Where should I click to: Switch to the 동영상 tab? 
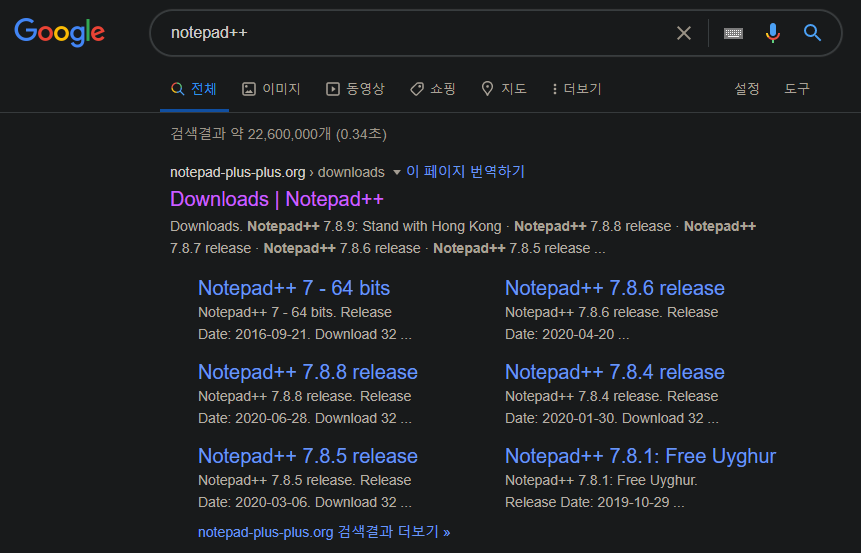click(x=355, y=89)
